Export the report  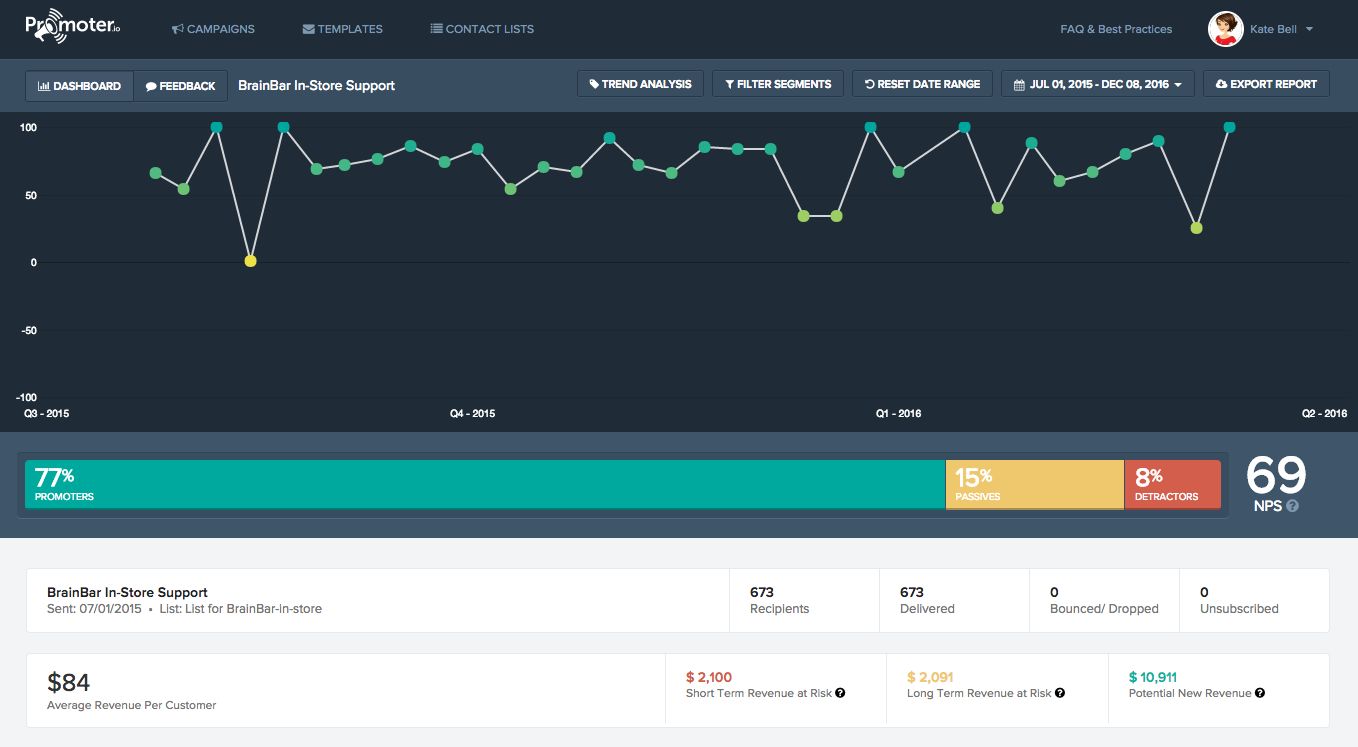click(1266, 84)
